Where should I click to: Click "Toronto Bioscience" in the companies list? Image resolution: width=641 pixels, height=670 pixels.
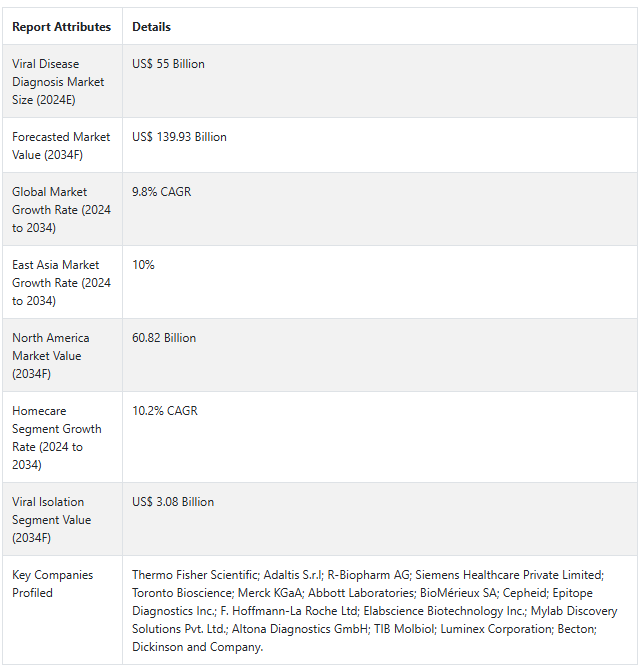coord(182,593)
